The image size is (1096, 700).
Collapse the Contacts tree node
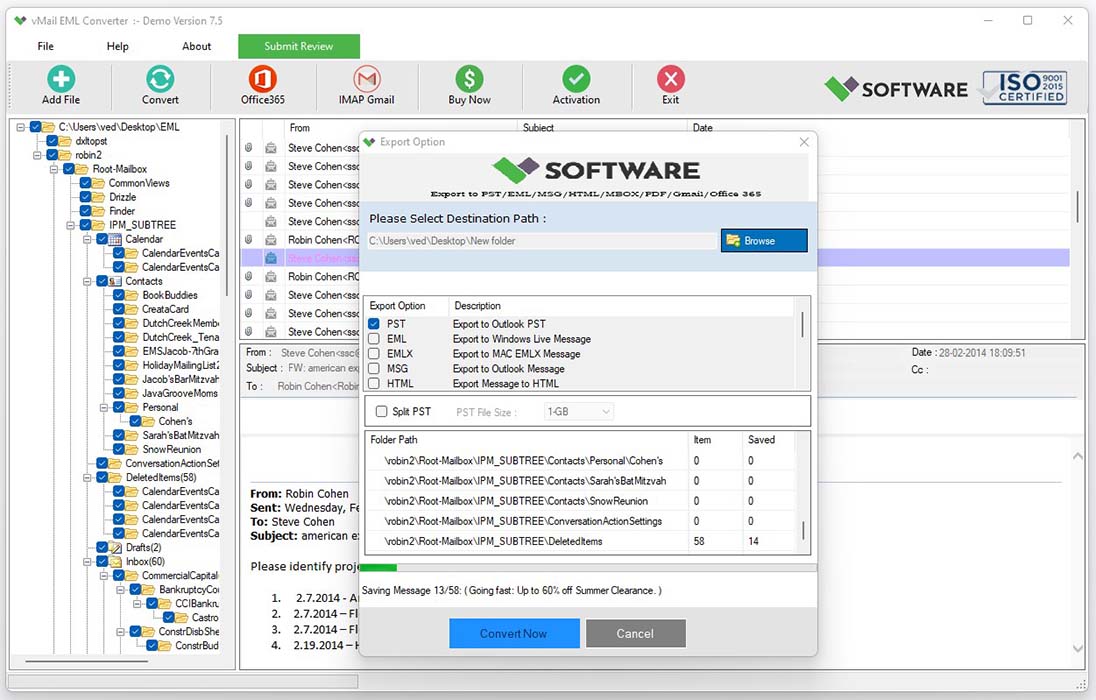tap(87, 281)
